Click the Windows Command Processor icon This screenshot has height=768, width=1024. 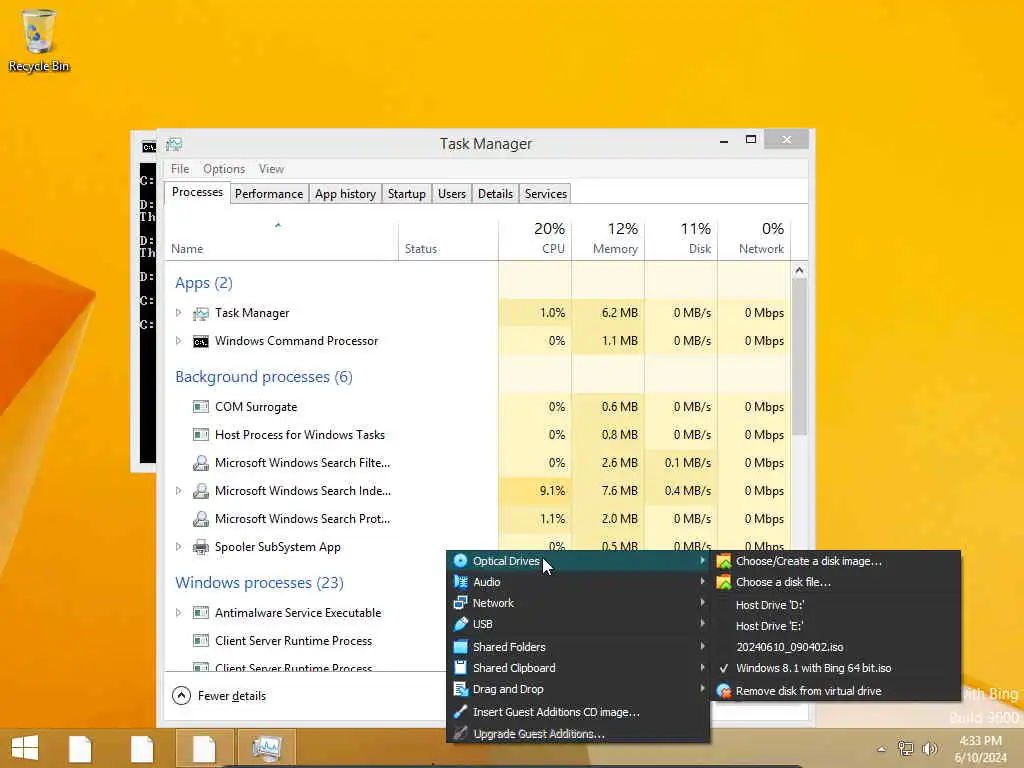point(200,341)
